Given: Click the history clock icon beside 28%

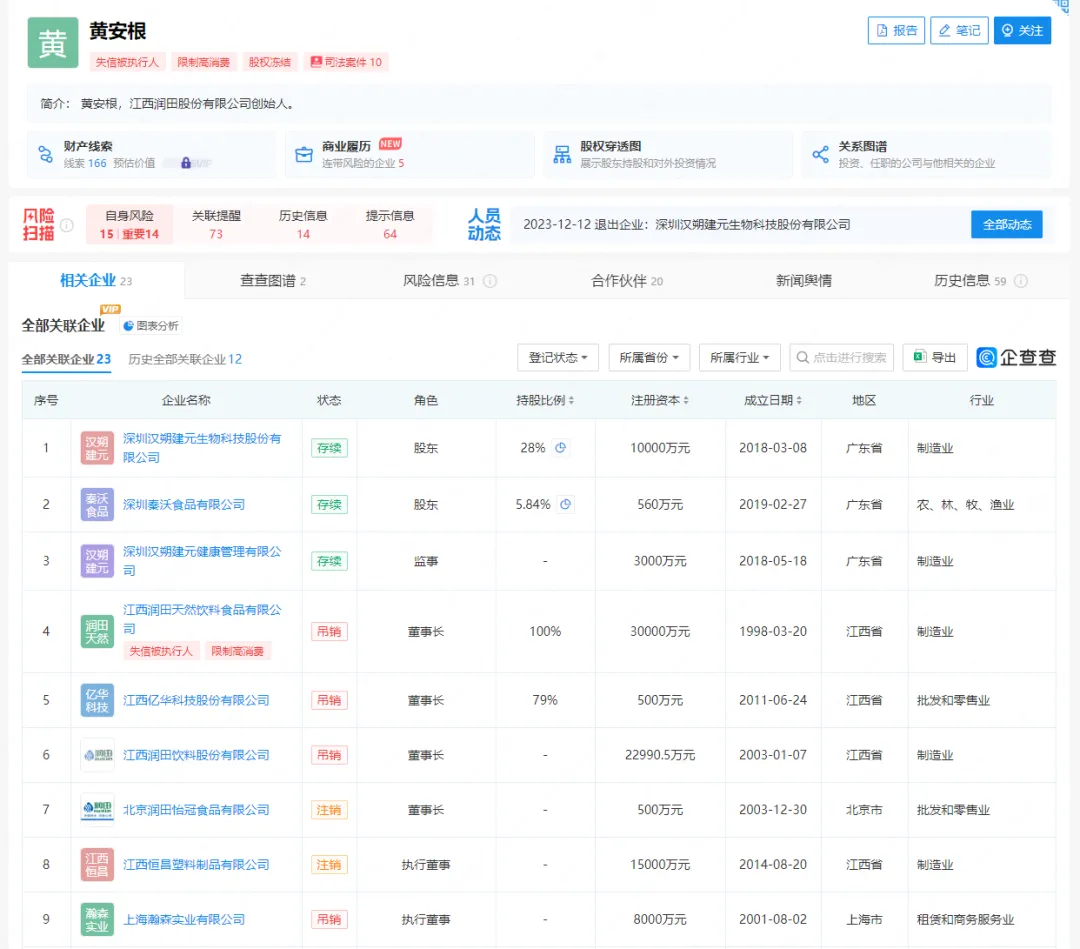Looking at the screenshot, I should click(x=561, y=448).
